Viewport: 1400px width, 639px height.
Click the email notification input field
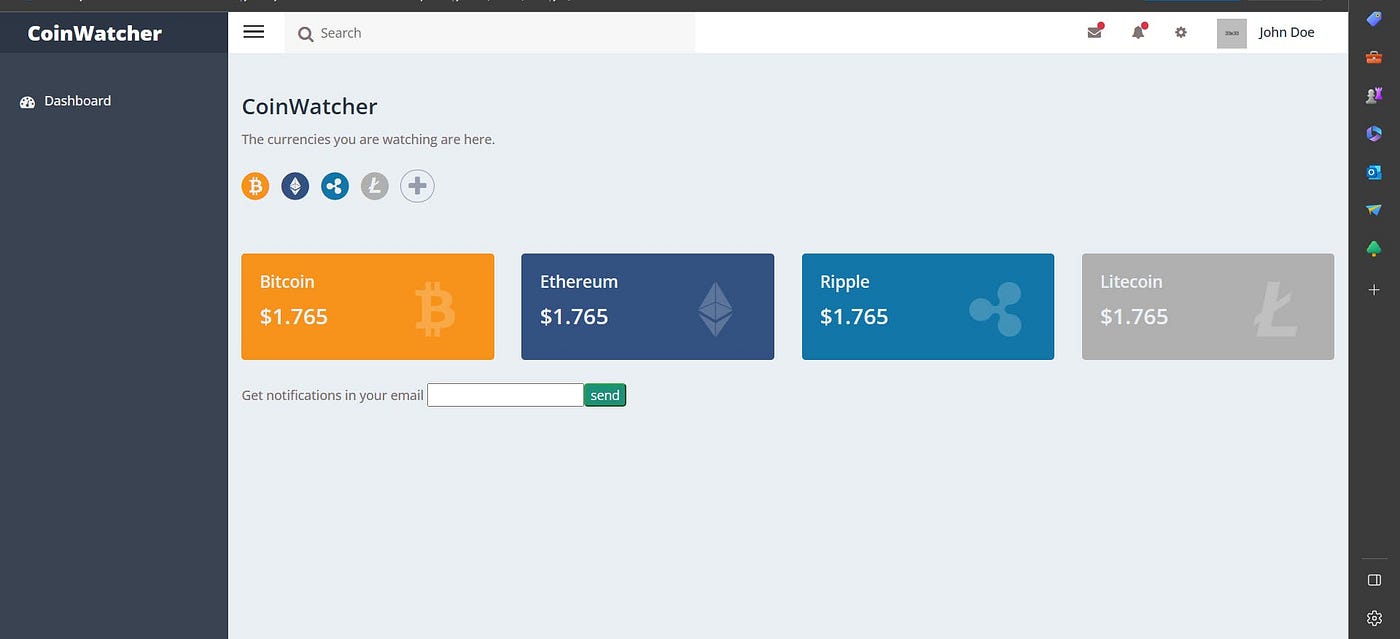(x=505, y=394)
